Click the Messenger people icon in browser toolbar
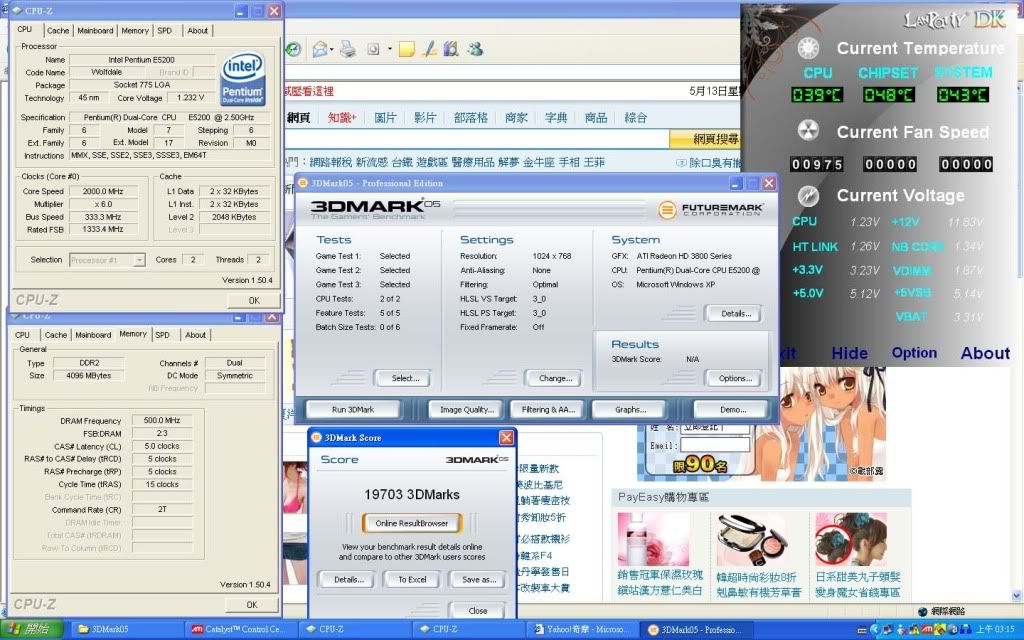The width and height of the screenshot is (1024, 640). (x=475, y=49)
